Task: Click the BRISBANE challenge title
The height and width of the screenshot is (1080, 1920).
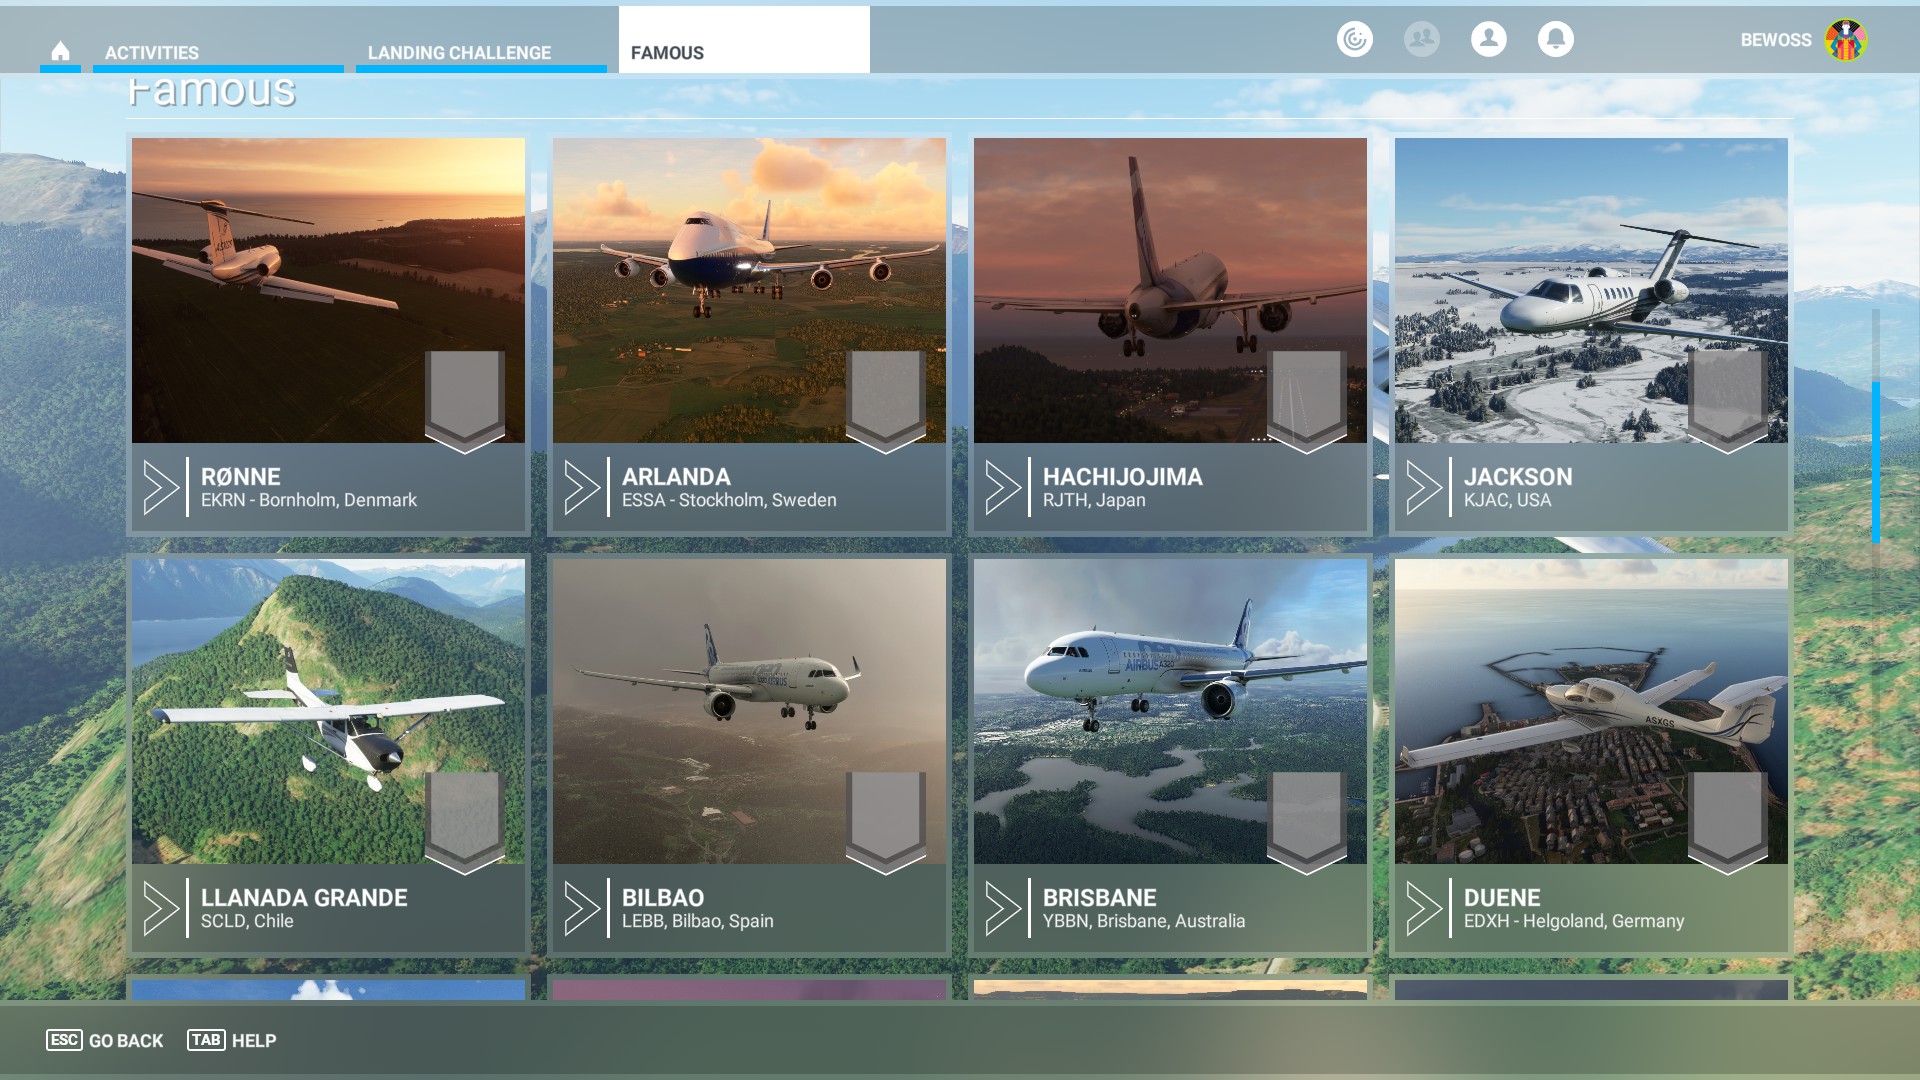Action: tap(1100, 898)
